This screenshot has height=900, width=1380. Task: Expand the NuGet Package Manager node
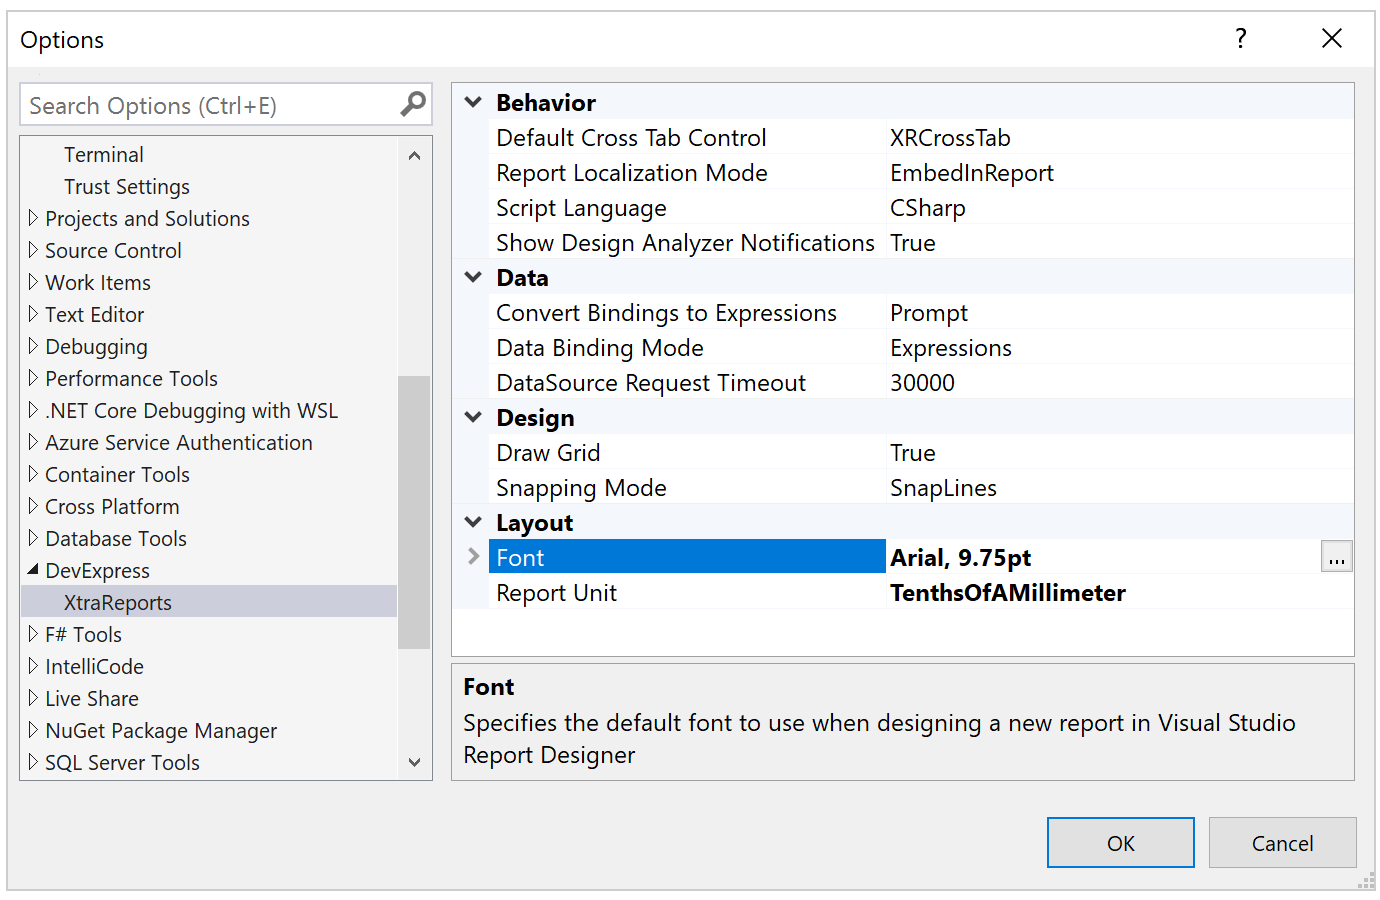pyautogui.click(x=32, y=731)
